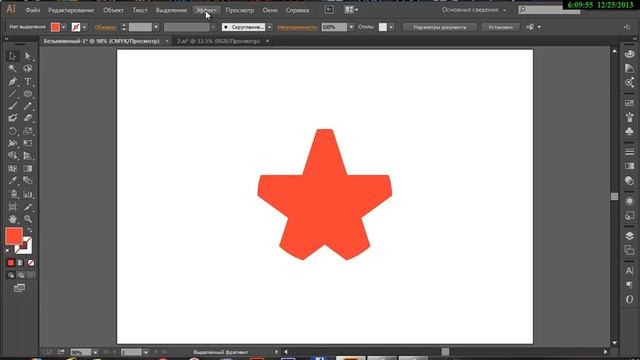640x360 pixels.
Task: Select the Mesh tool
Action: tap(12, 169)
